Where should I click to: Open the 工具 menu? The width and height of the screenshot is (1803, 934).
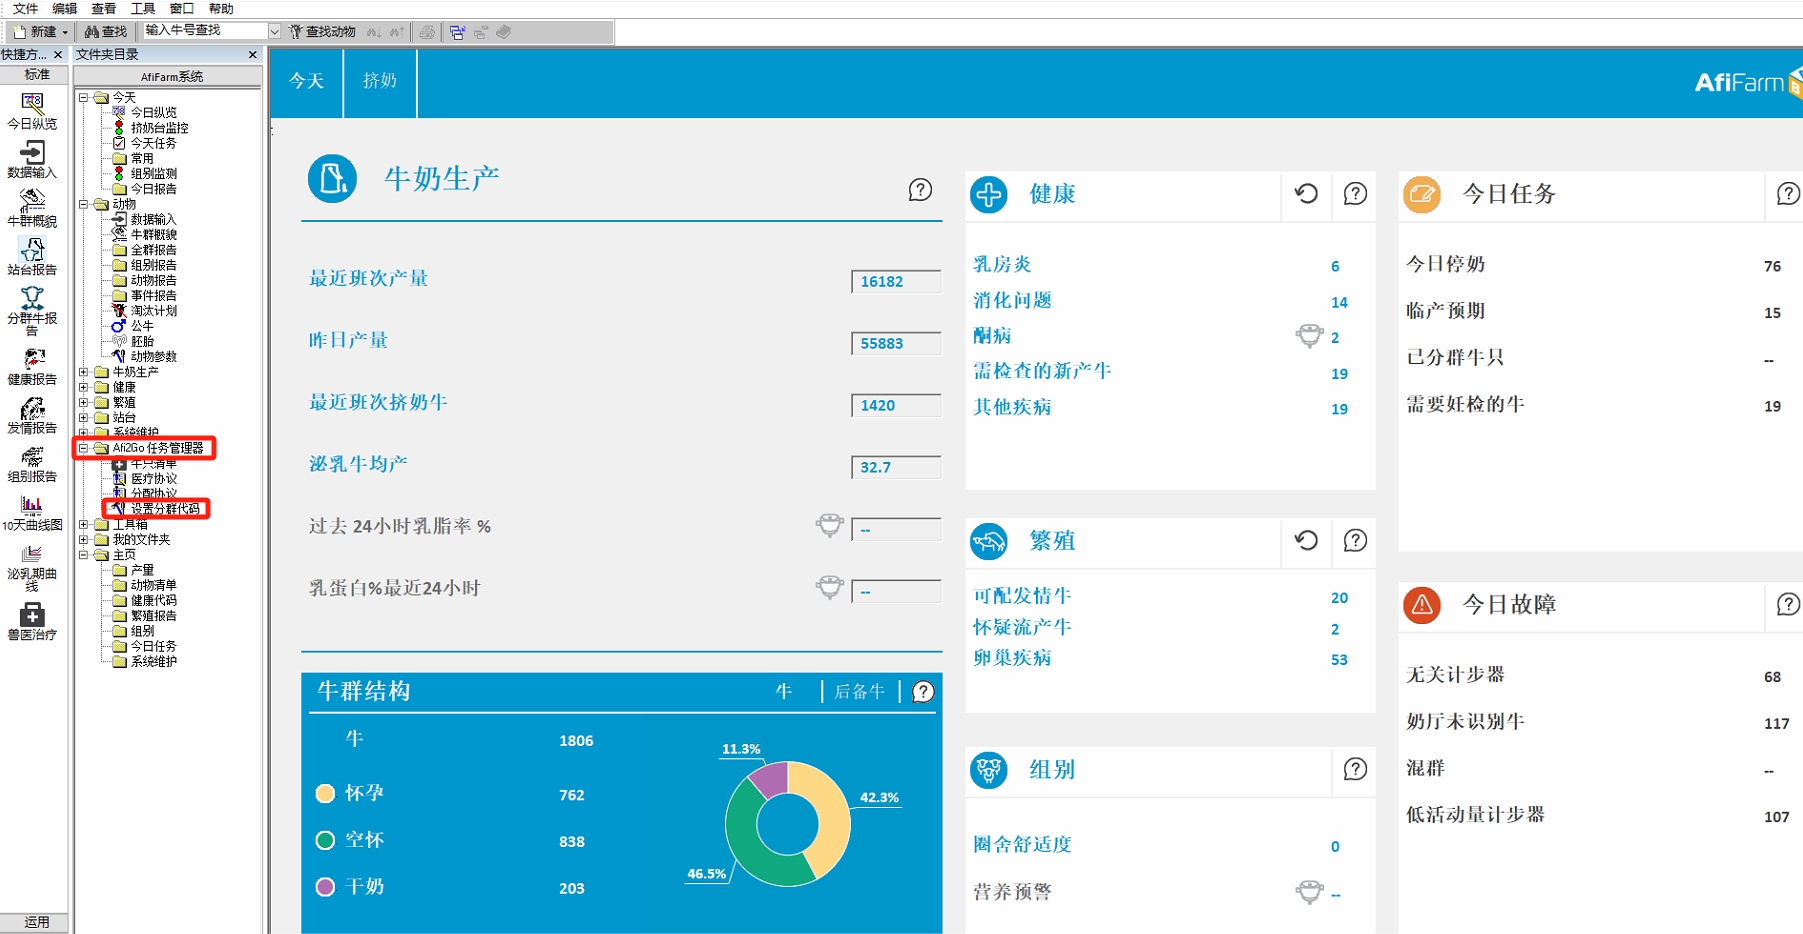point(143,9)
